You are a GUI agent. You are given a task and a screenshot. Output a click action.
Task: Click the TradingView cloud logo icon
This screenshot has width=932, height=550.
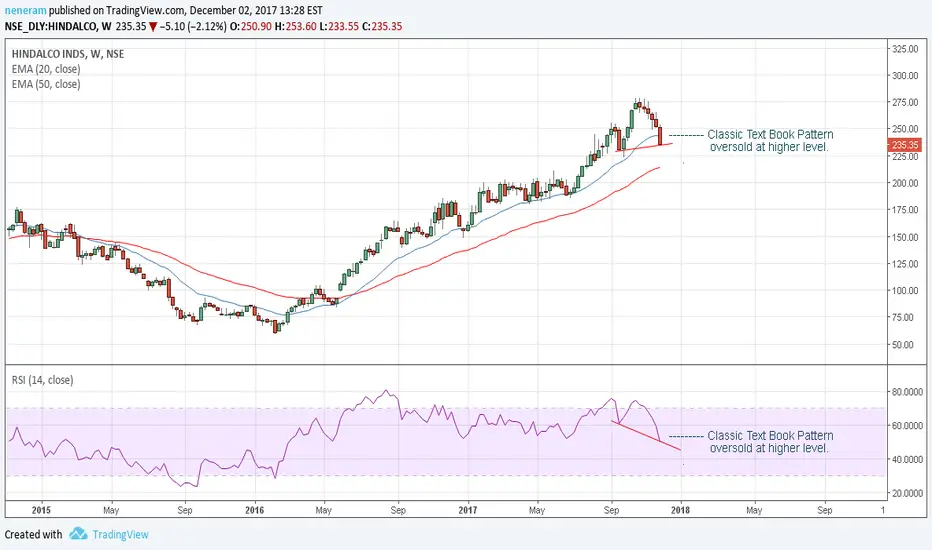78,533
